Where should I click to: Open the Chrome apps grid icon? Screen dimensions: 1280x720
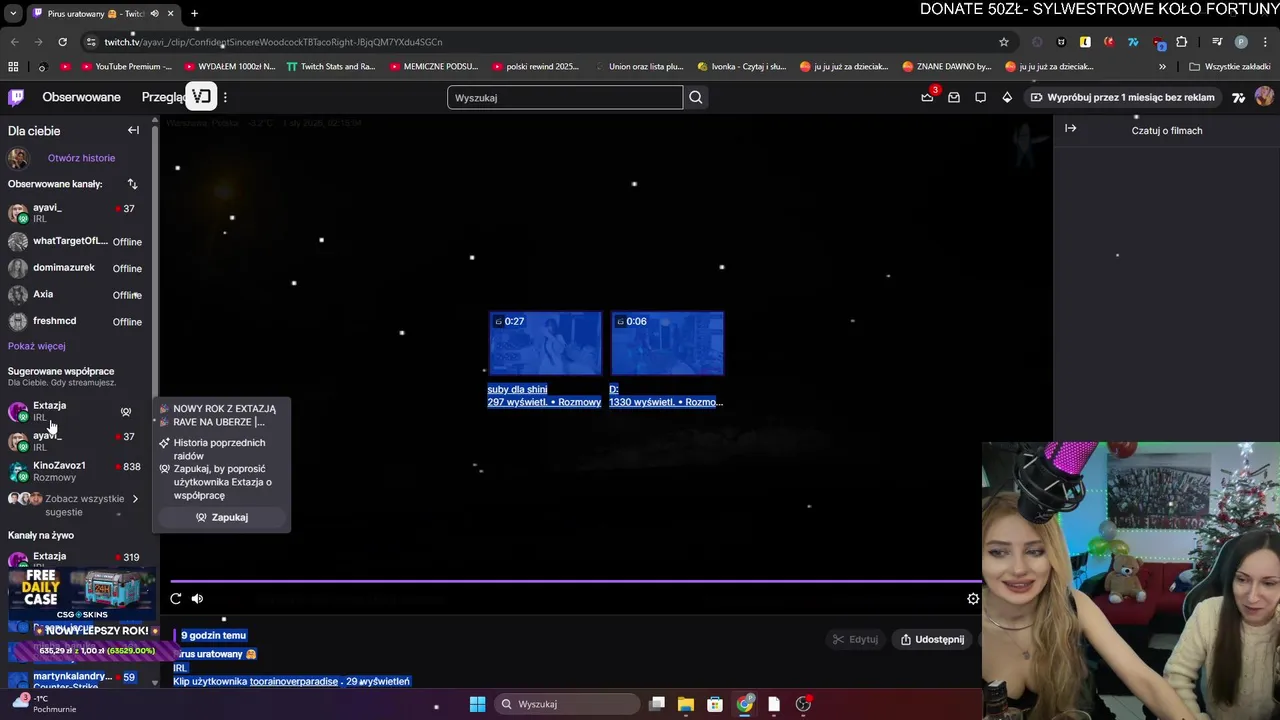(x=13, y=67)
